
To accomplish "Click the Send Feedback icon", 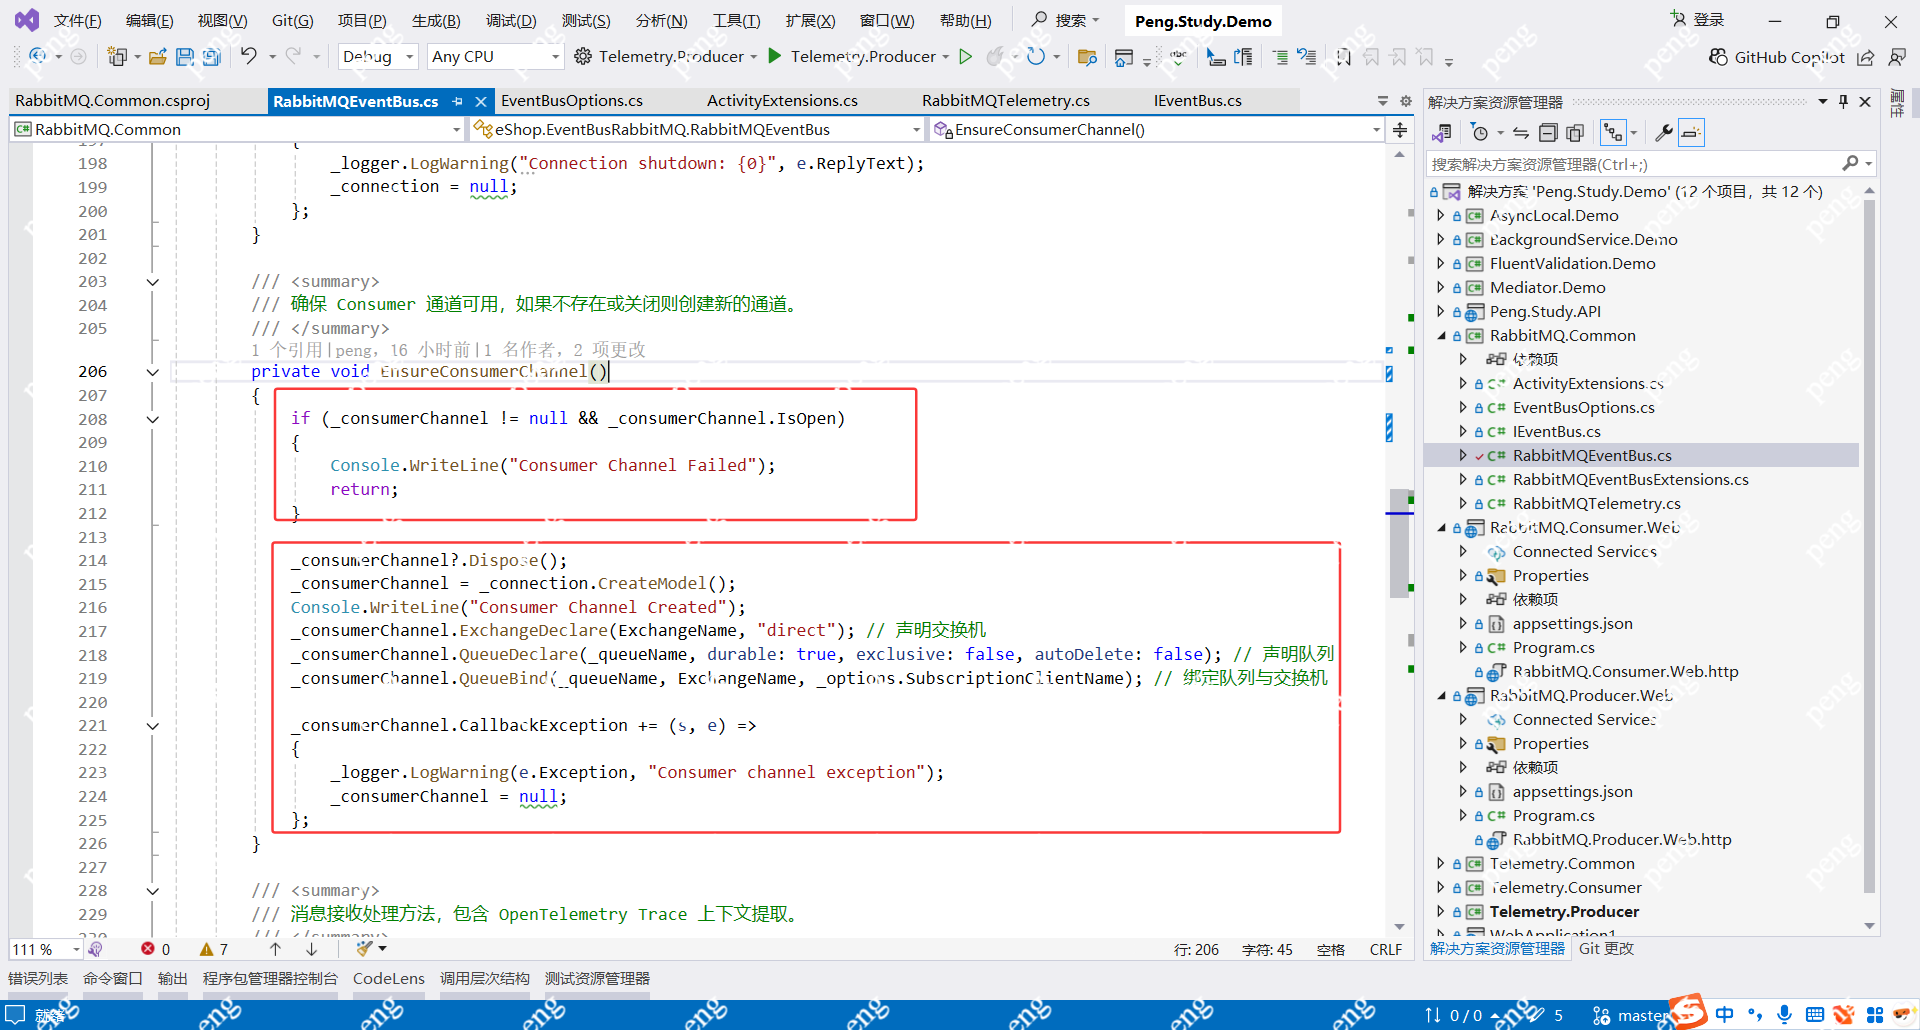I will pos(1897,57).
